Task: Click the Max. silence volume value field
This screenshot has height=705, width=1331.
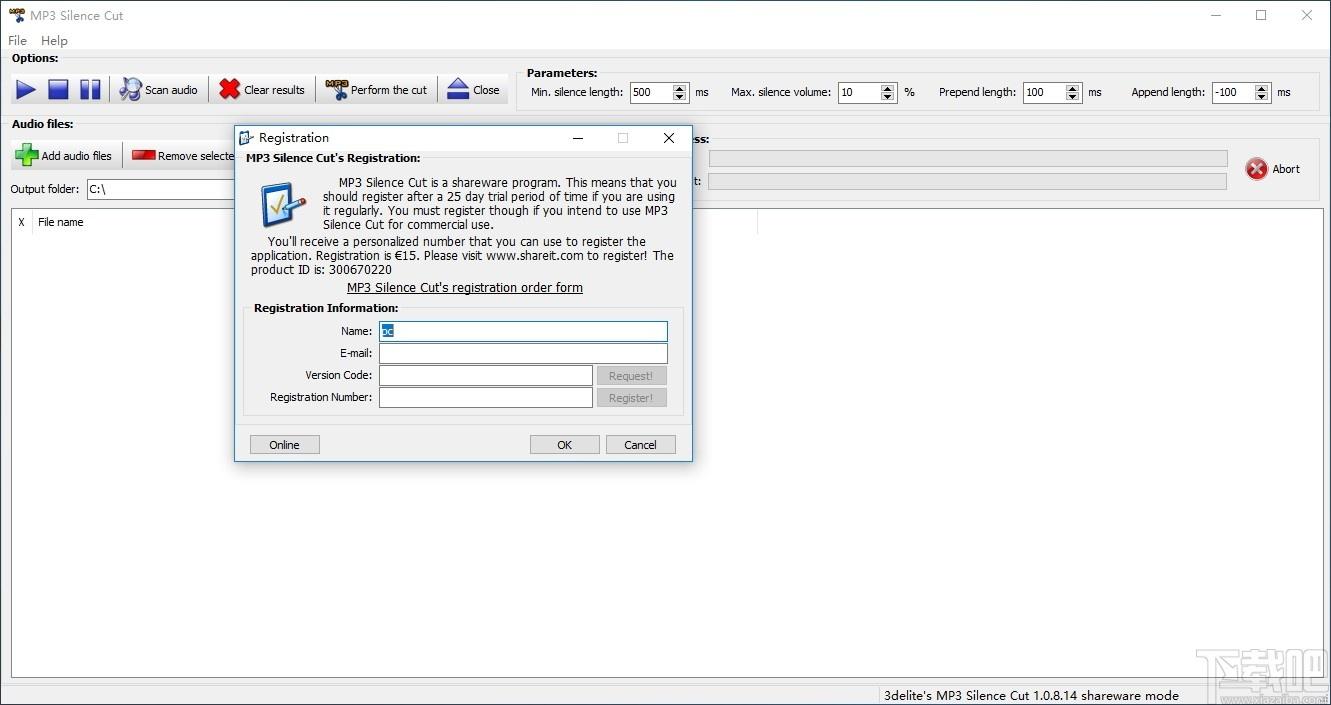Action: click(x=859, y=92)
